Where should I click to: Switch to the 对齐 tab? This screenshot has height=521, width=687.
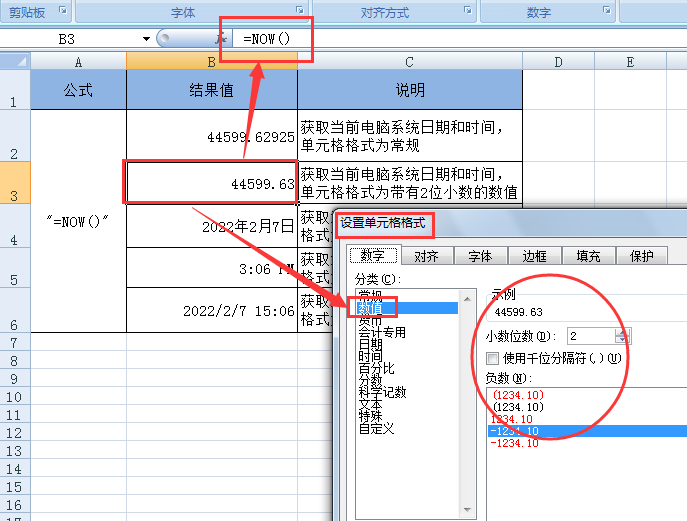[427, 256]
